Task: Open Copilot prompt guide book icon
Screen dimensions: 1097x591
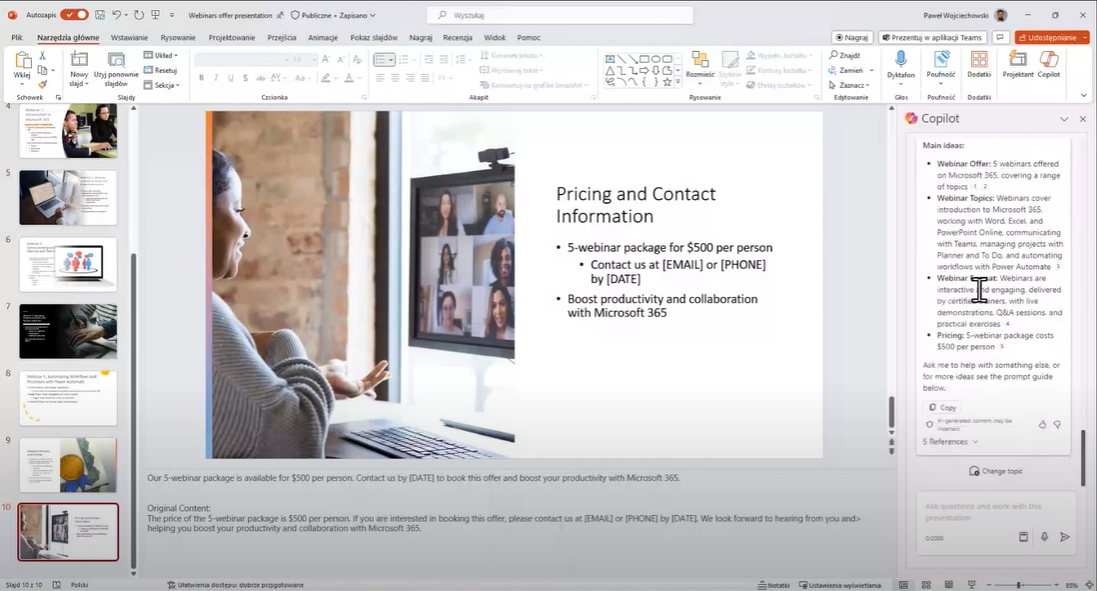Action: (x=1023, y=537)
